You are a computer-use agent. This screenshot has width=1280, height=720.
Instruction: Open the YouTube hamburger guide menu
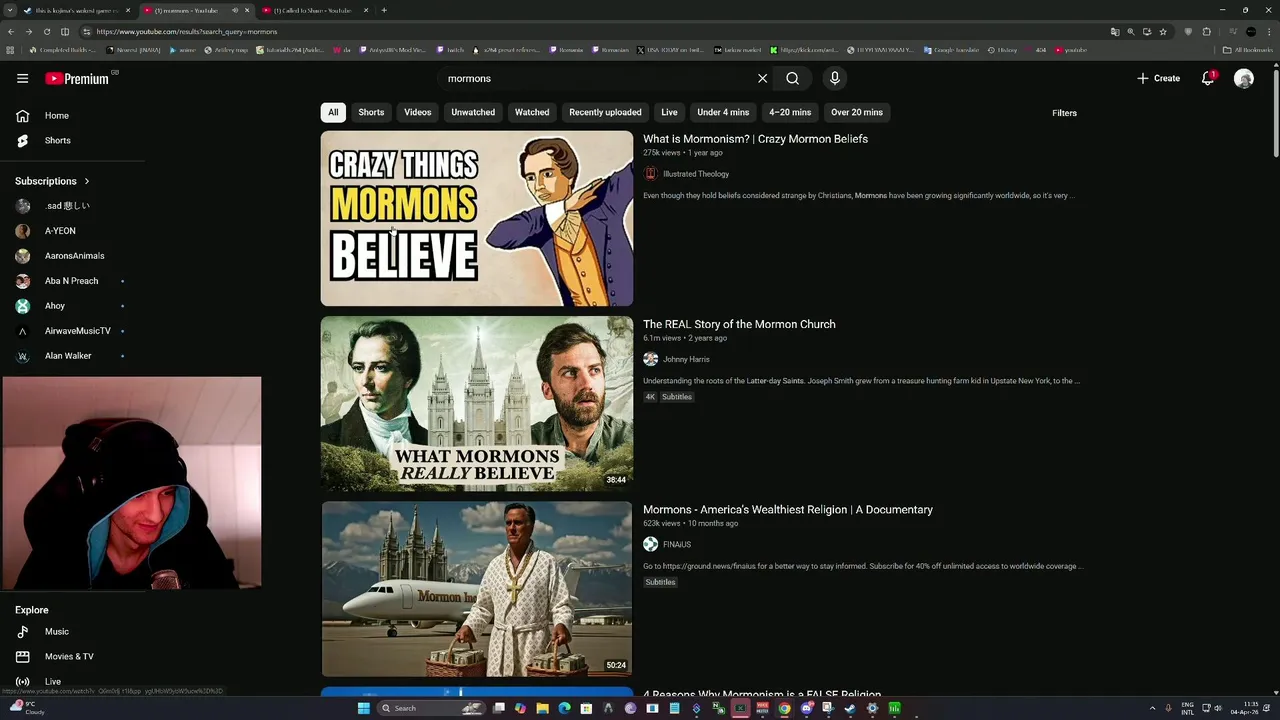[22, 78]
